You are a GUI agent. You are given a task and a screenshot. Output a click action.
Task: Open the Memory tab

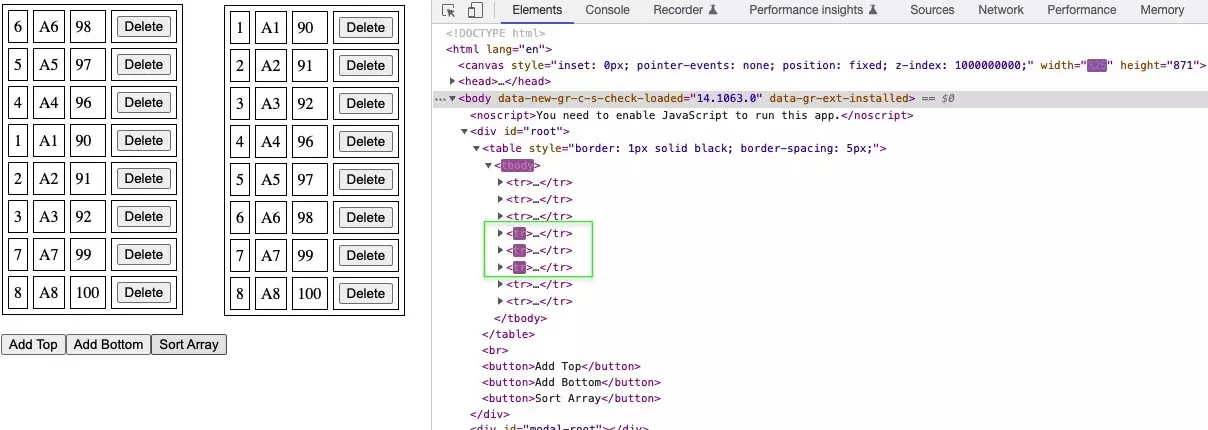(x=1162, y=10)
